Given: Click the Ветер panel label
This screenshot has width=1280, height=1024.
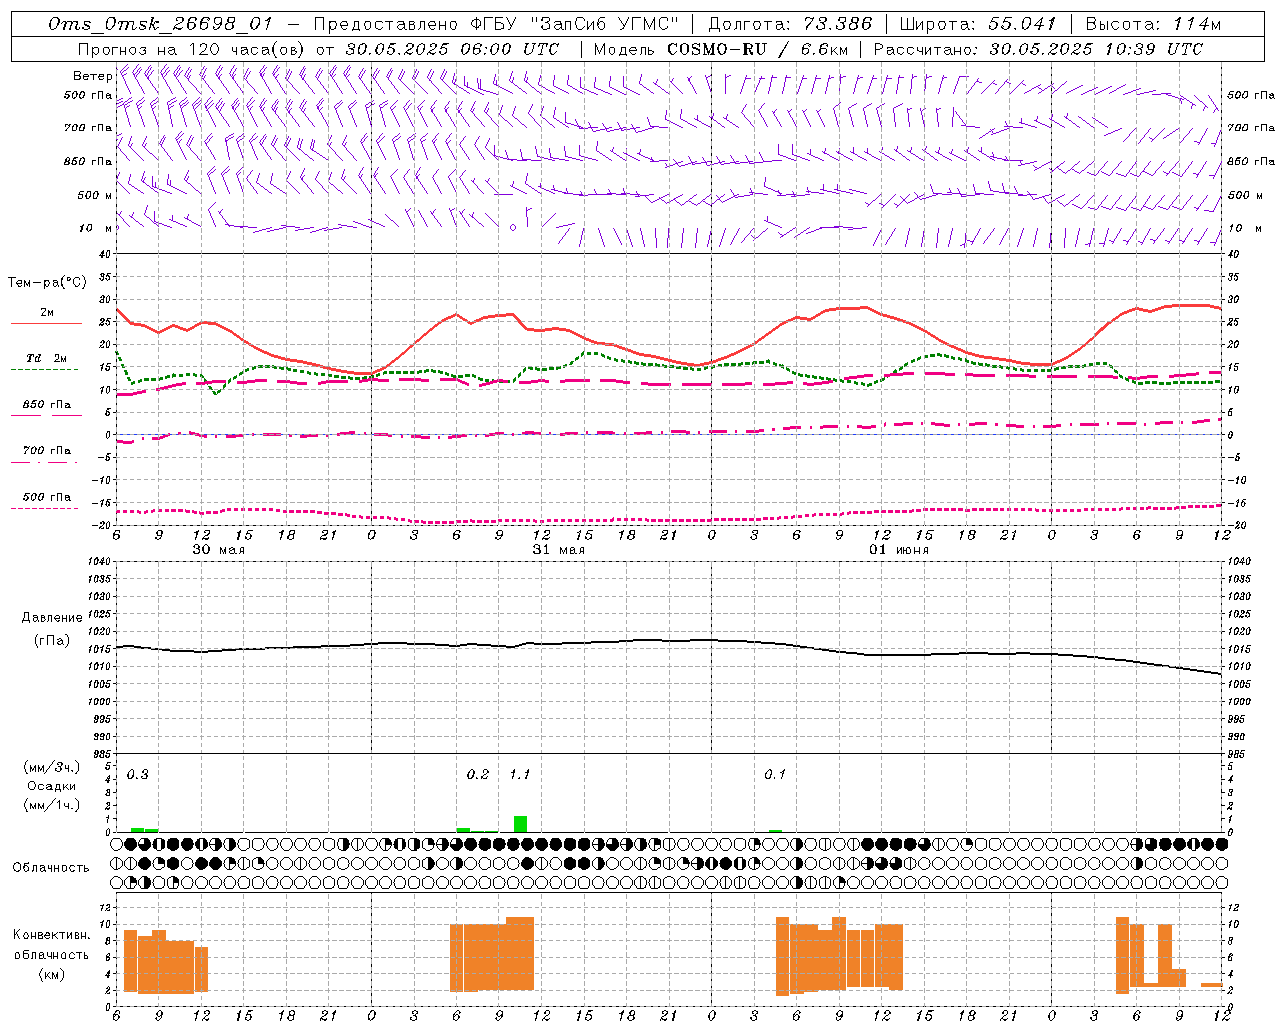Looking at the screenshot, I should coord(92,76).
